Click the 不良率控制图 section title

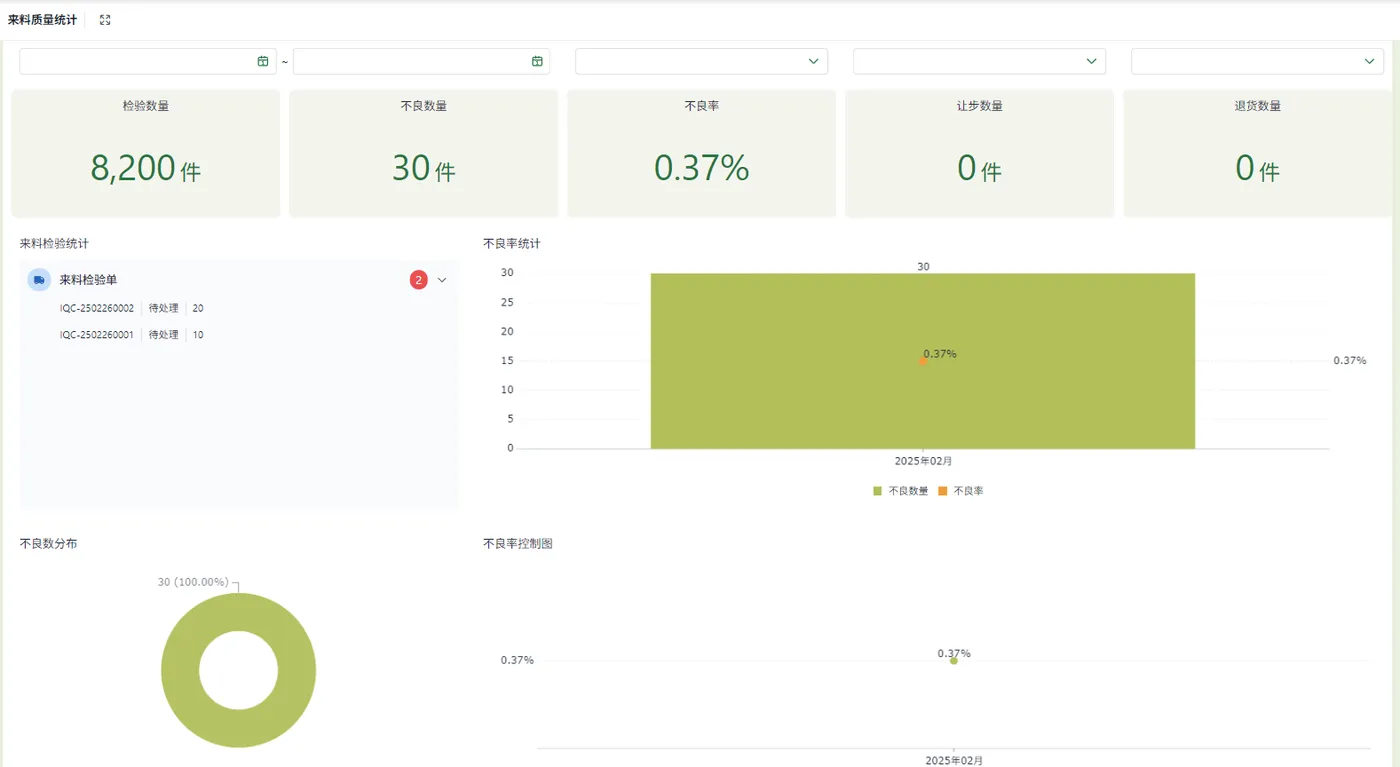(518, 544)
